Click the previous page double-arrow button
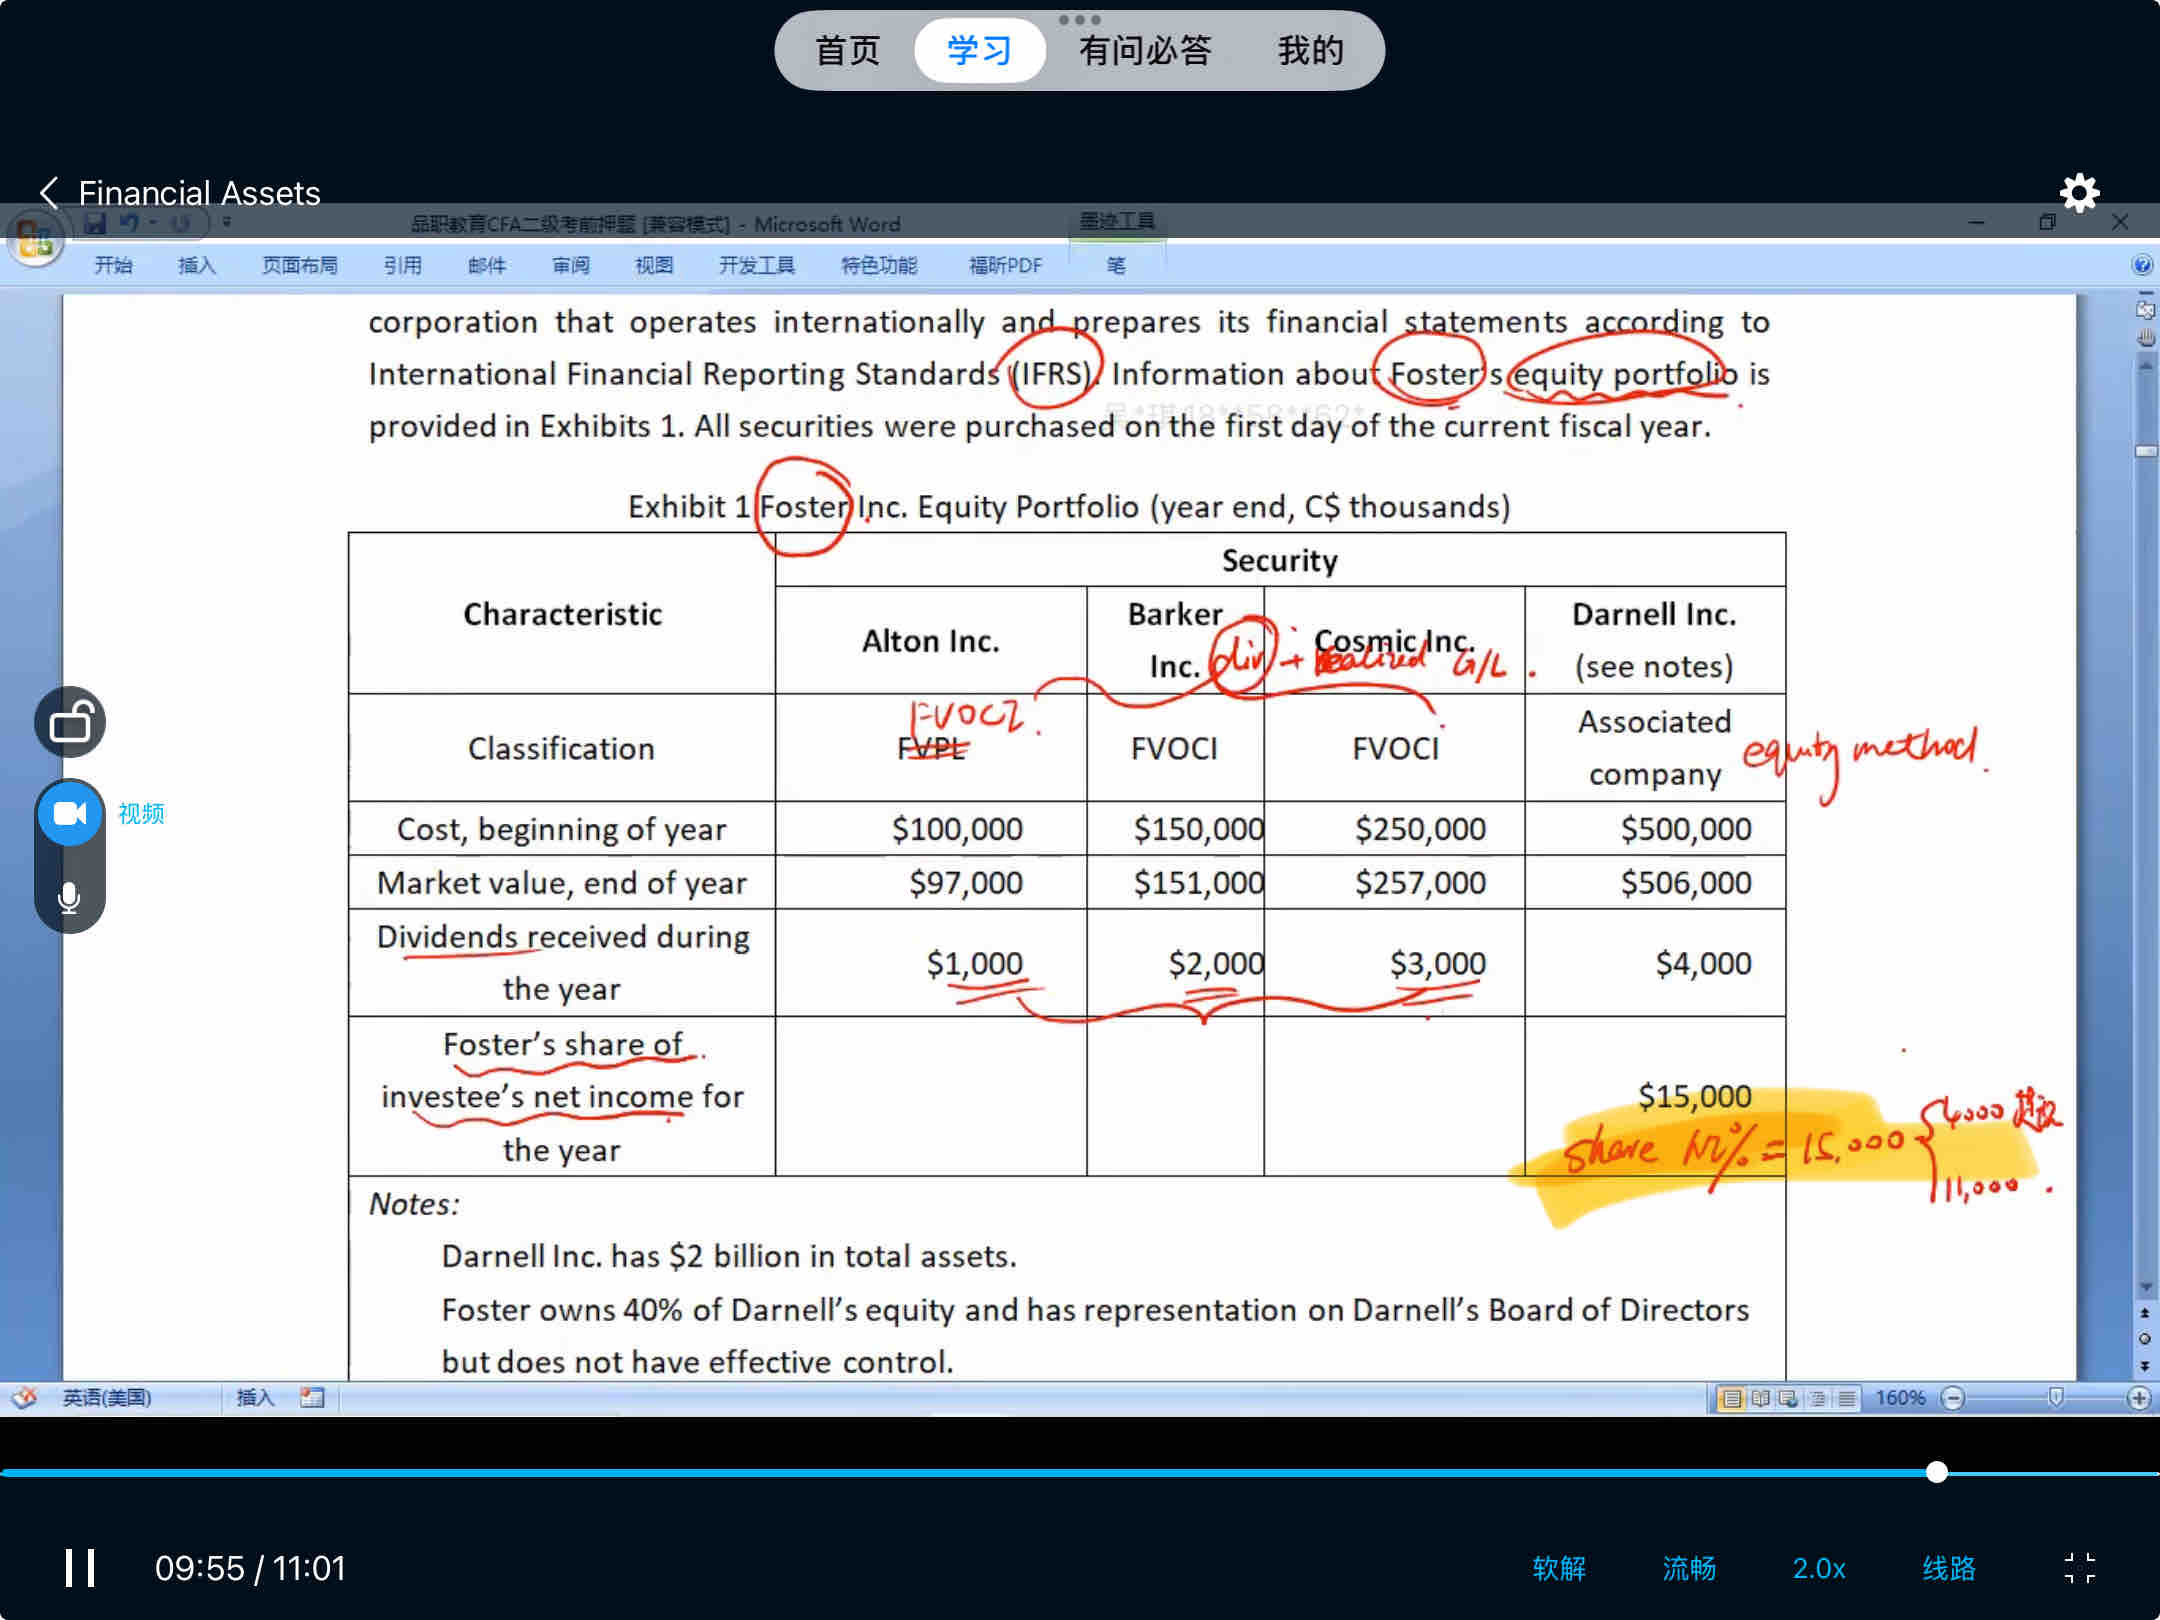This screenshot has height=1620, width=2160. [2145, 1312]
